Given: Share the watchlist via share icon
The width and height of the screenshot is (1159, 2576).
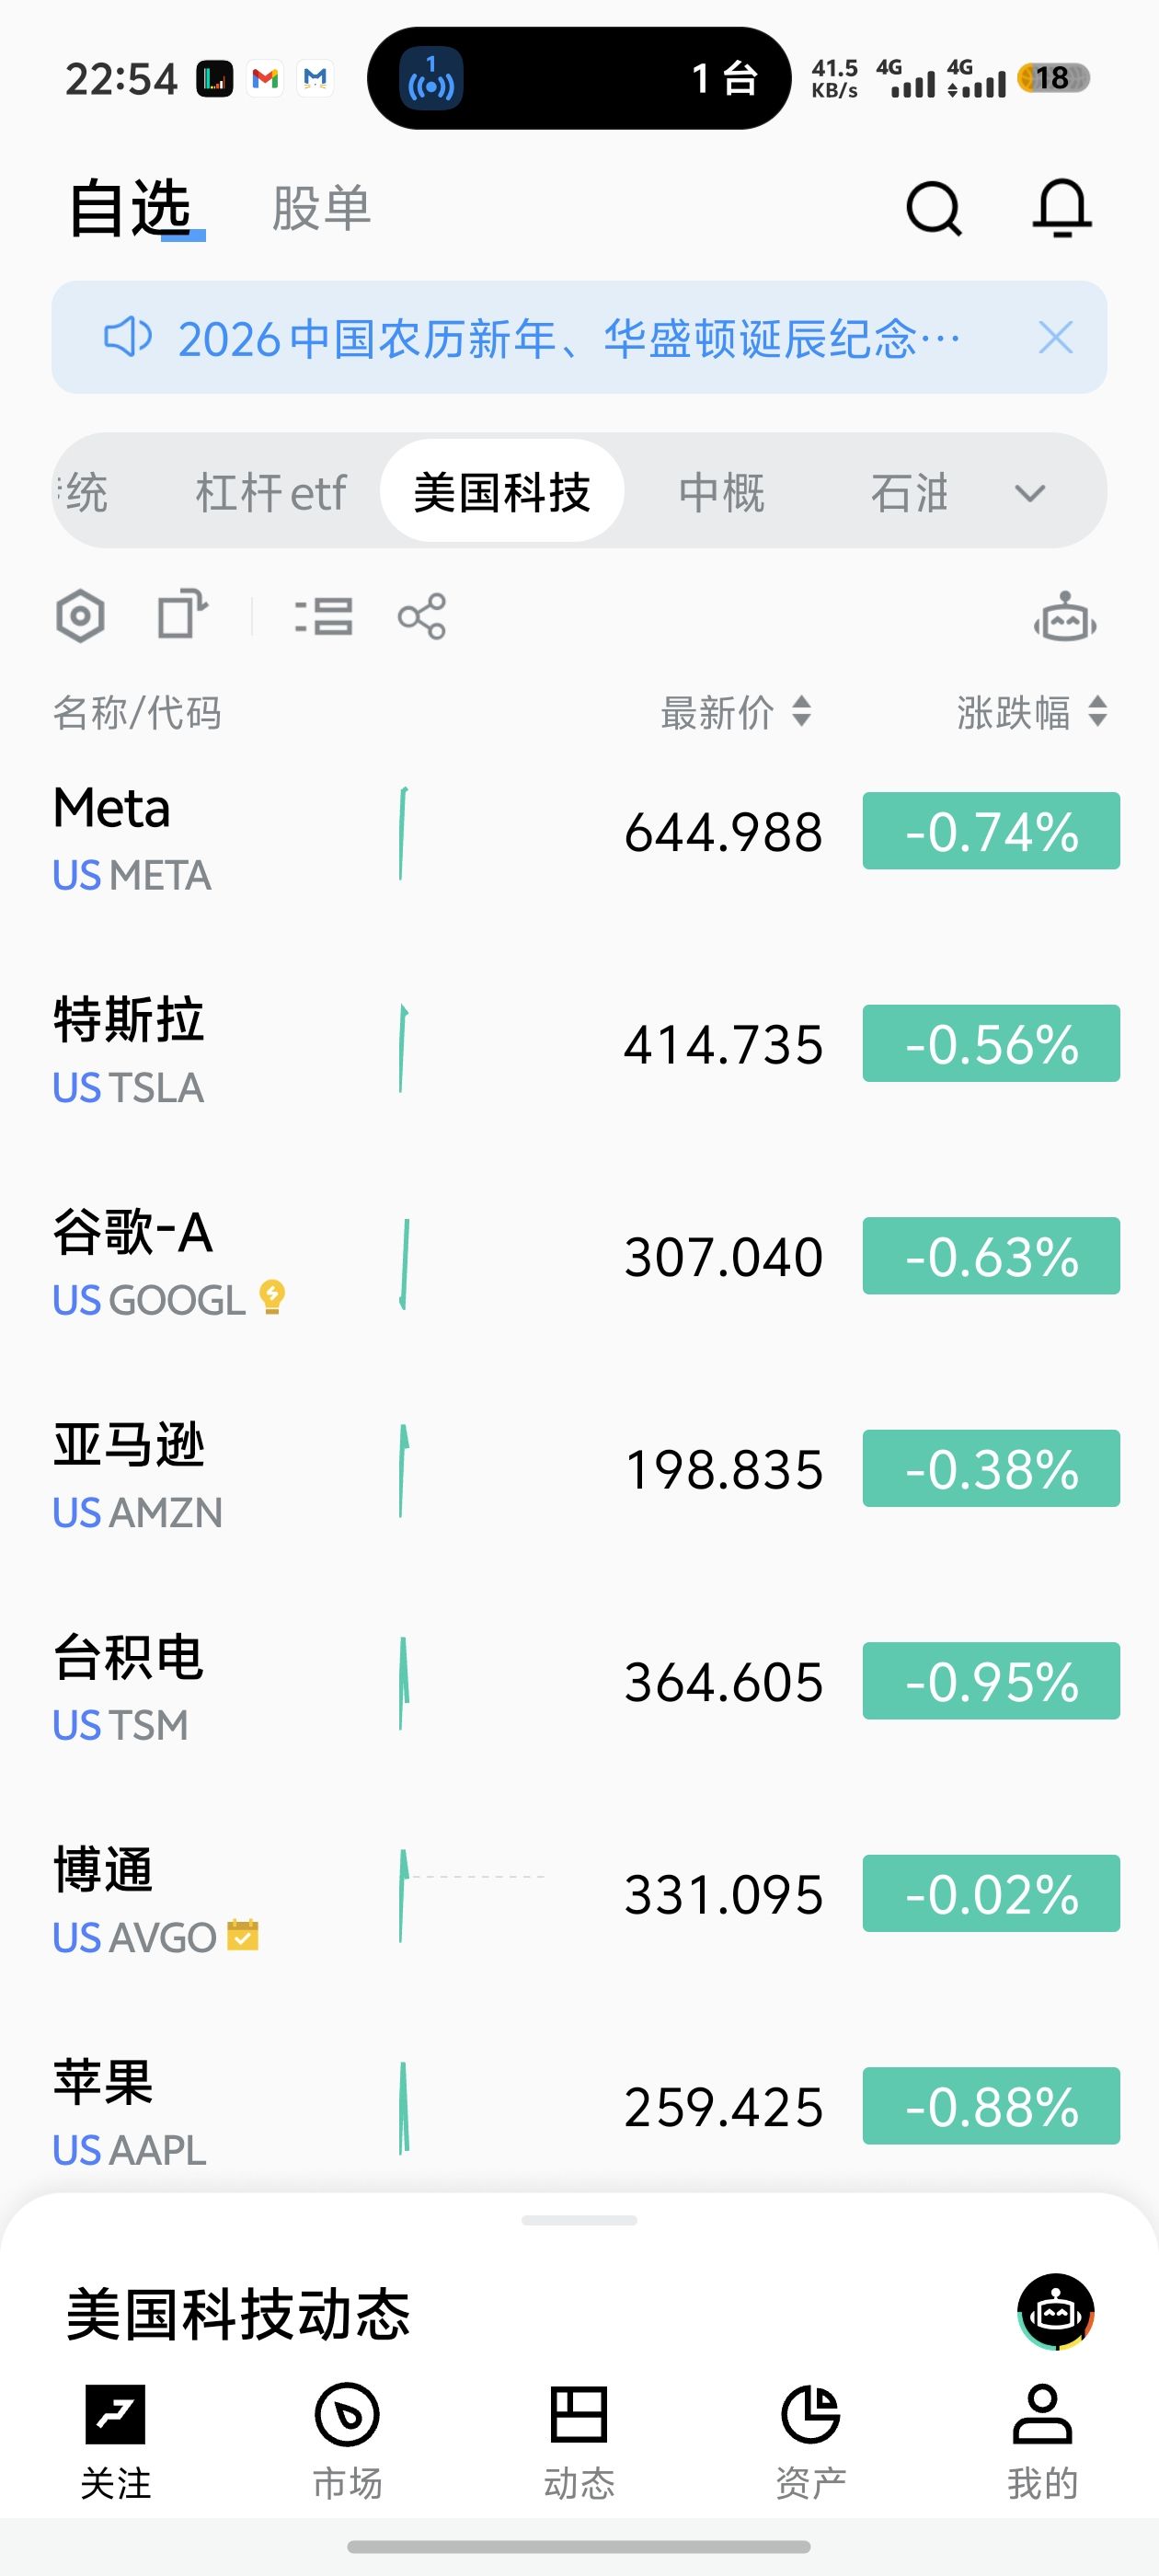Looking at the screenshot, I should (x=422, y=616).
